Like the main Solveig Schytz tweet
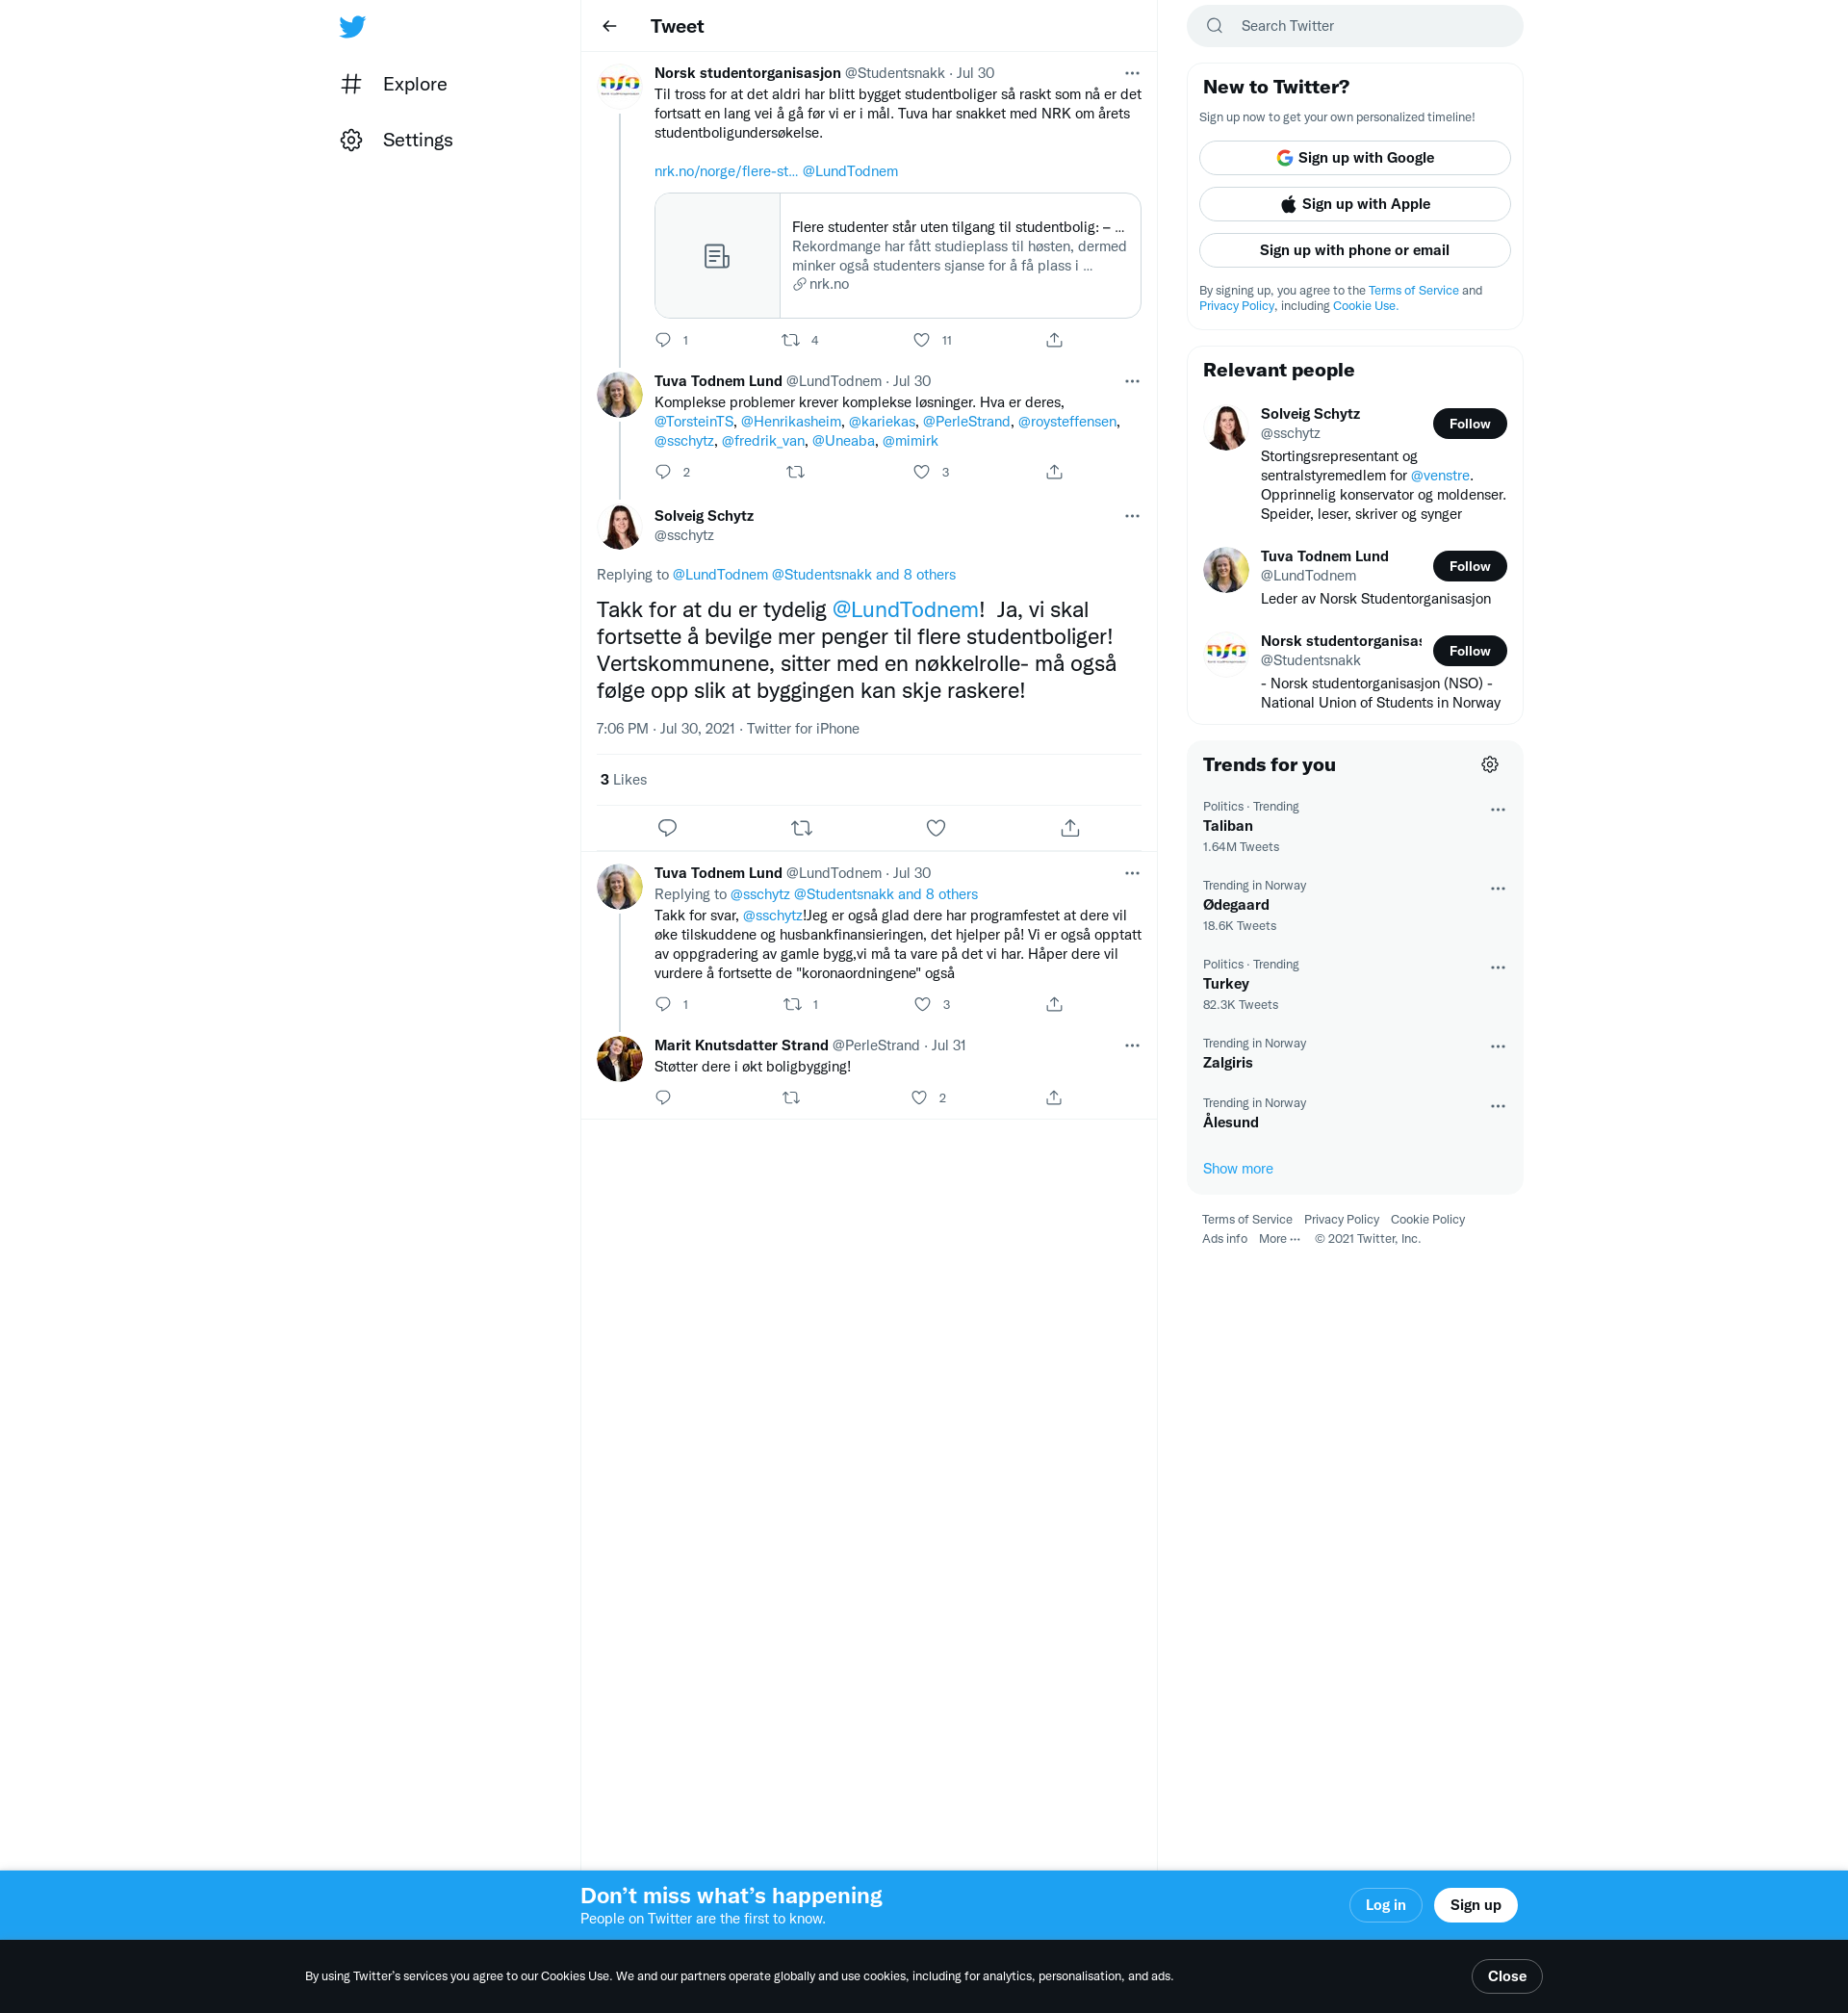This screenshot has width=1848, height=2013. 935,828
